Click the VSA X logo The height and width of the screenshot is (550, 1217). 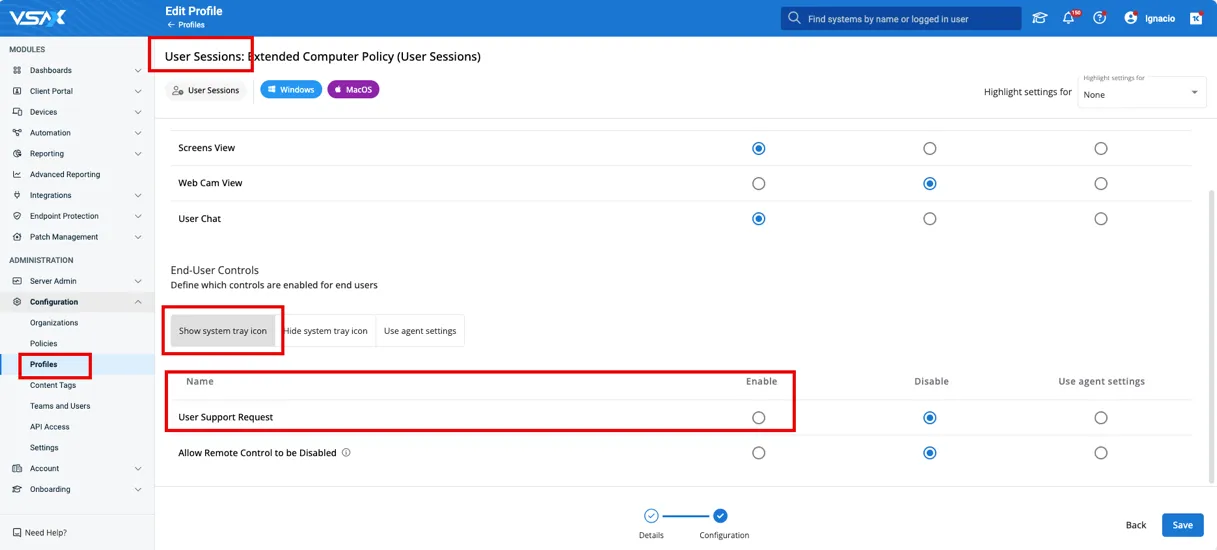38,17
